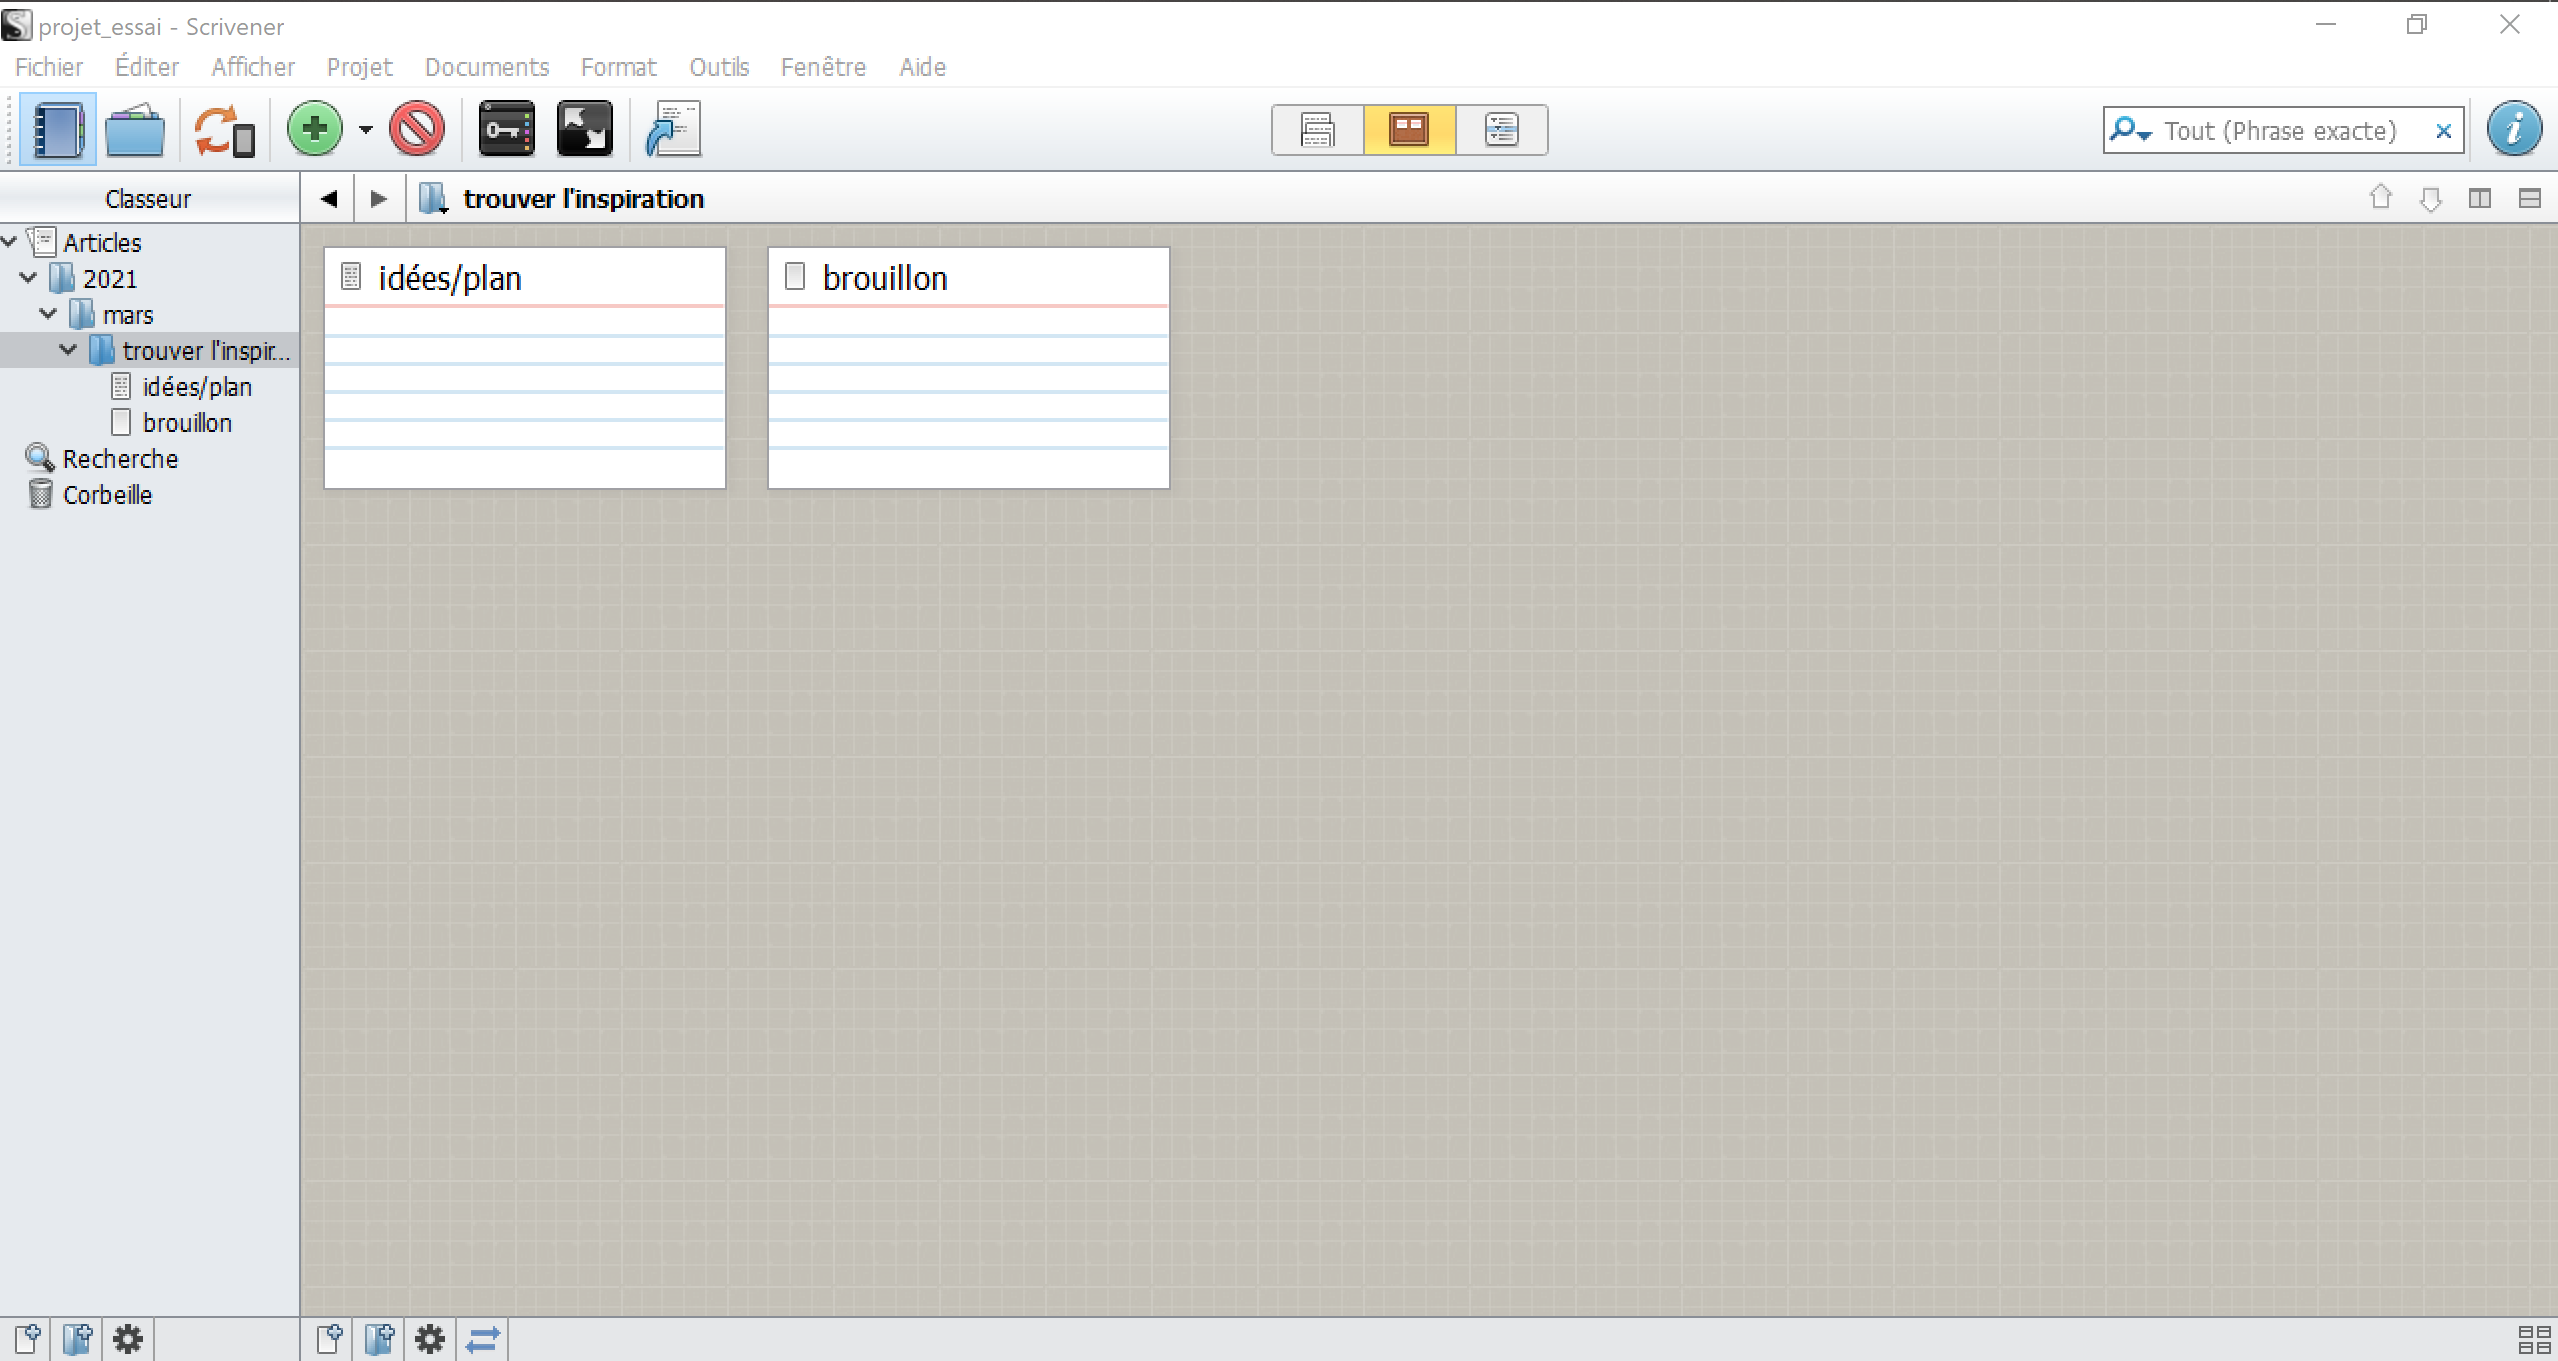Collapse the mars folder
2558x1361 pixels.
[x=48, y=314]
